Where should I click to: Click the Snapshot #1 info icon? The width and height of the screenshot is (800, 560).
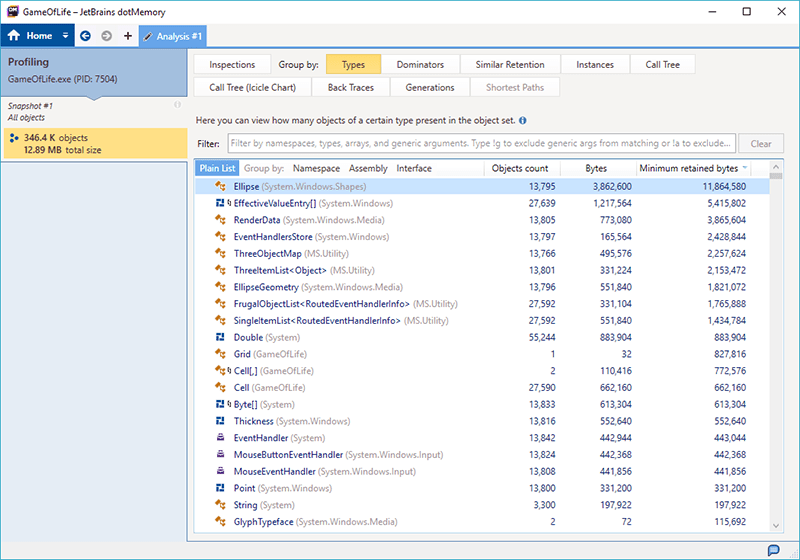[x=177, y=105]
